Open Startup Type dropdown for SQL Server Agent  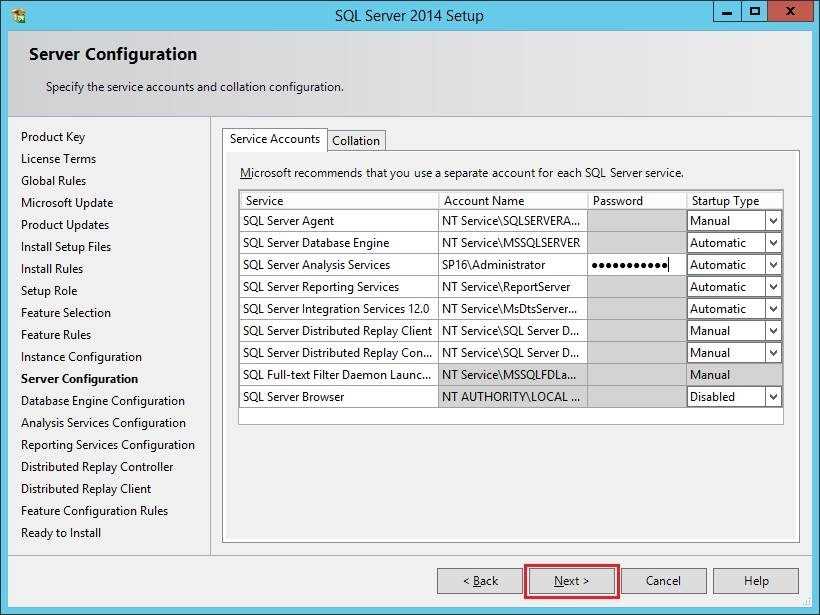click(773, 221)
